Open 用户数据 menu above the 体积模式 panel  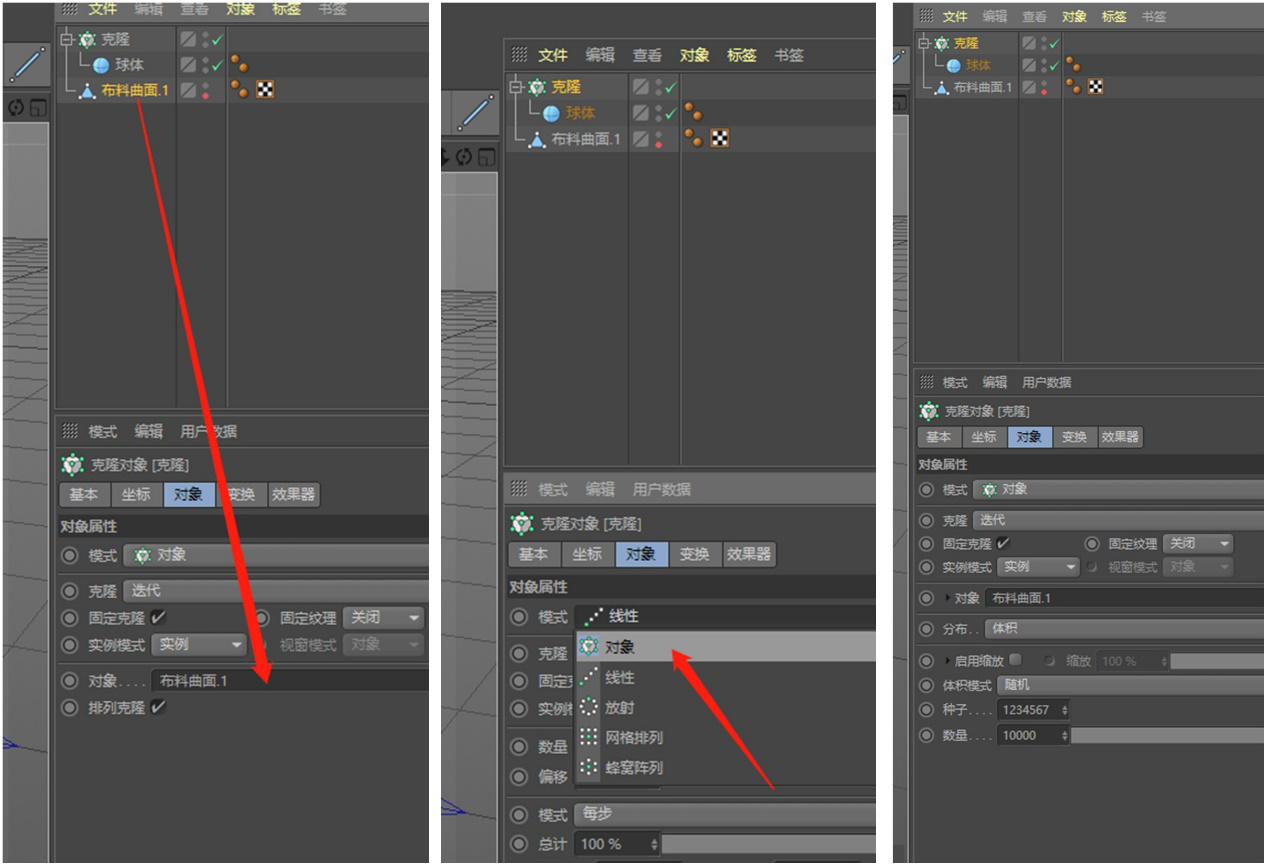point(1046,383)
